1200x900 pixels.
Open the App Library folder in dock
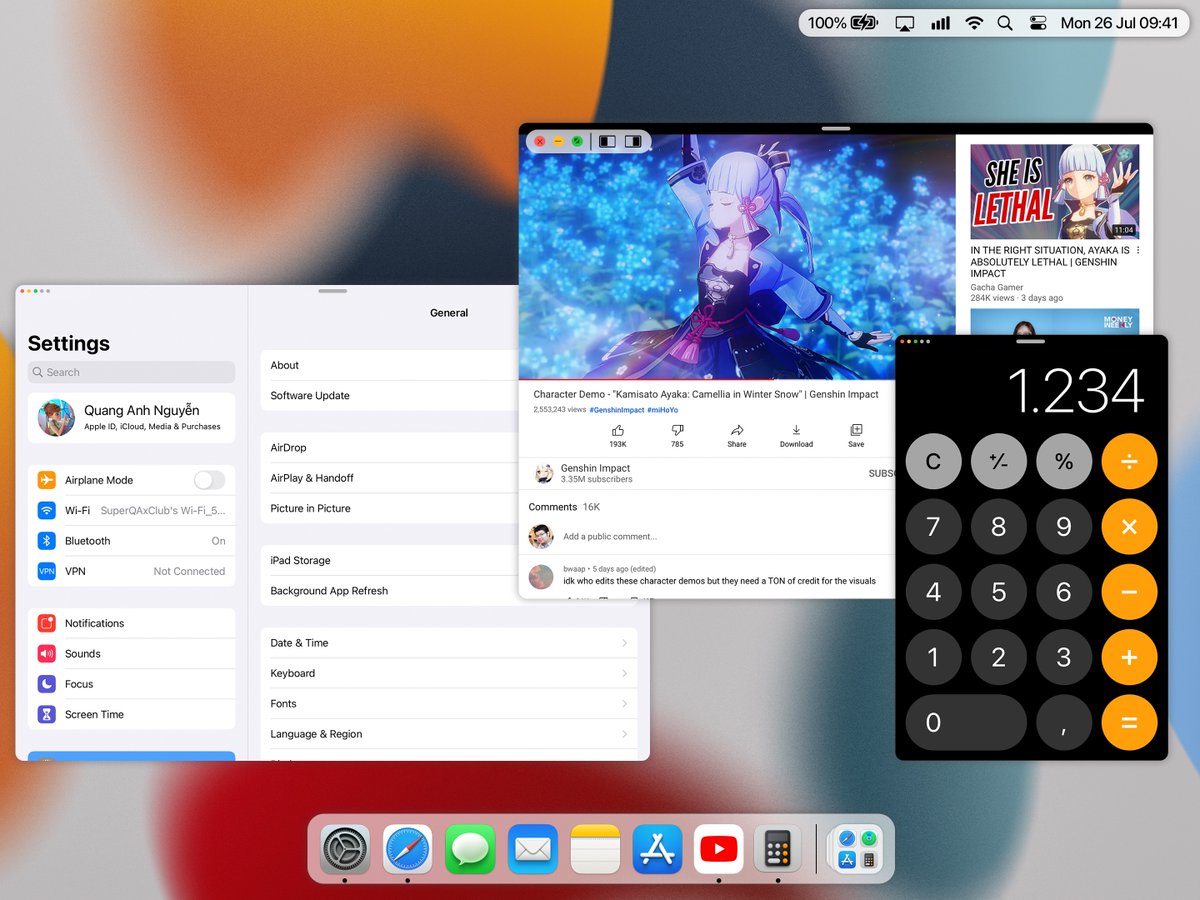tap(856, 849)
